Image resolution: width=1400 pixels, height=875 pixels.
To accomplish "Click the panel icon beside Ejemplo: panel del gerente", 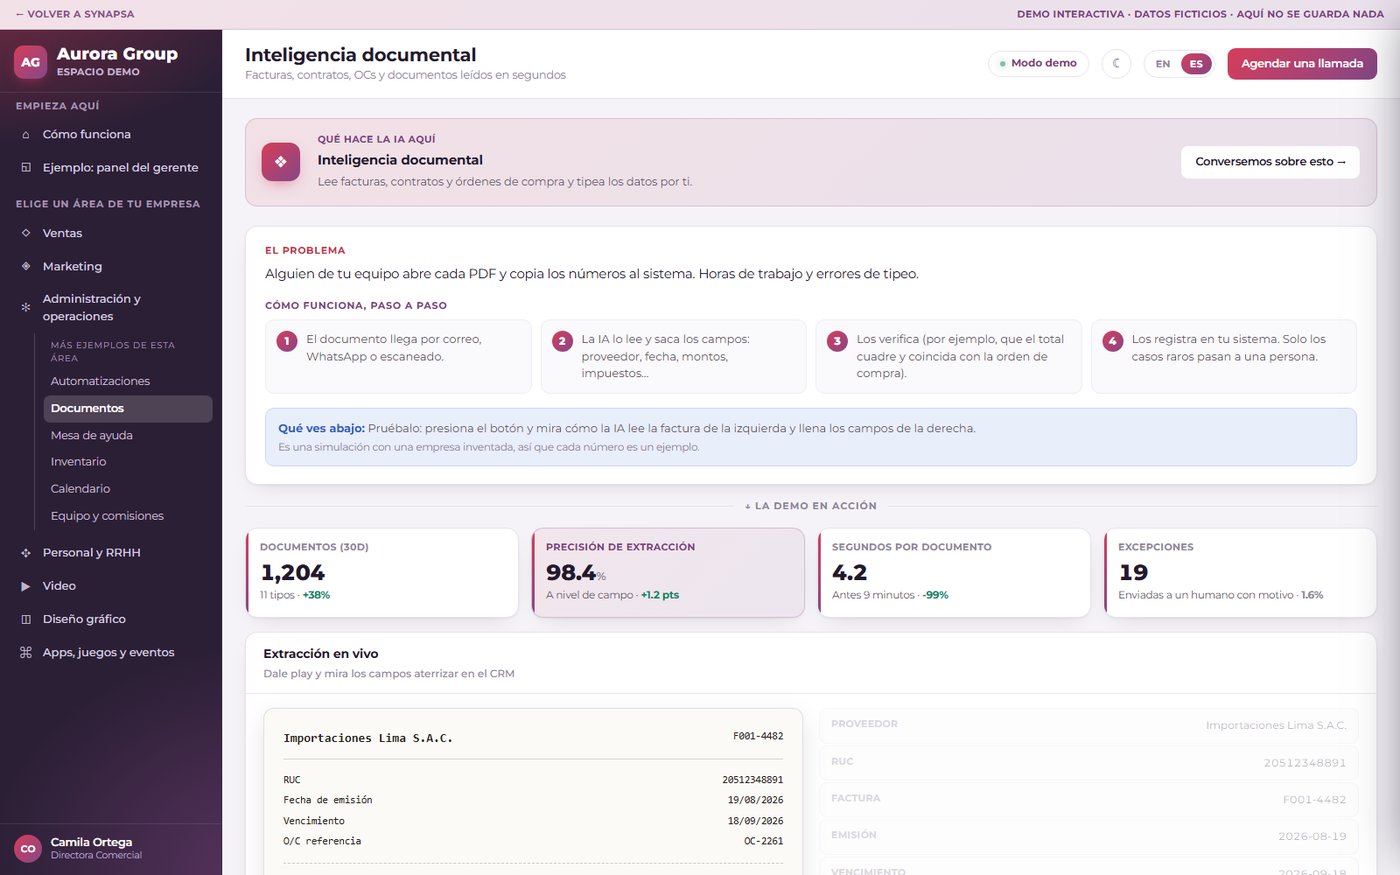I will (26, 167).
